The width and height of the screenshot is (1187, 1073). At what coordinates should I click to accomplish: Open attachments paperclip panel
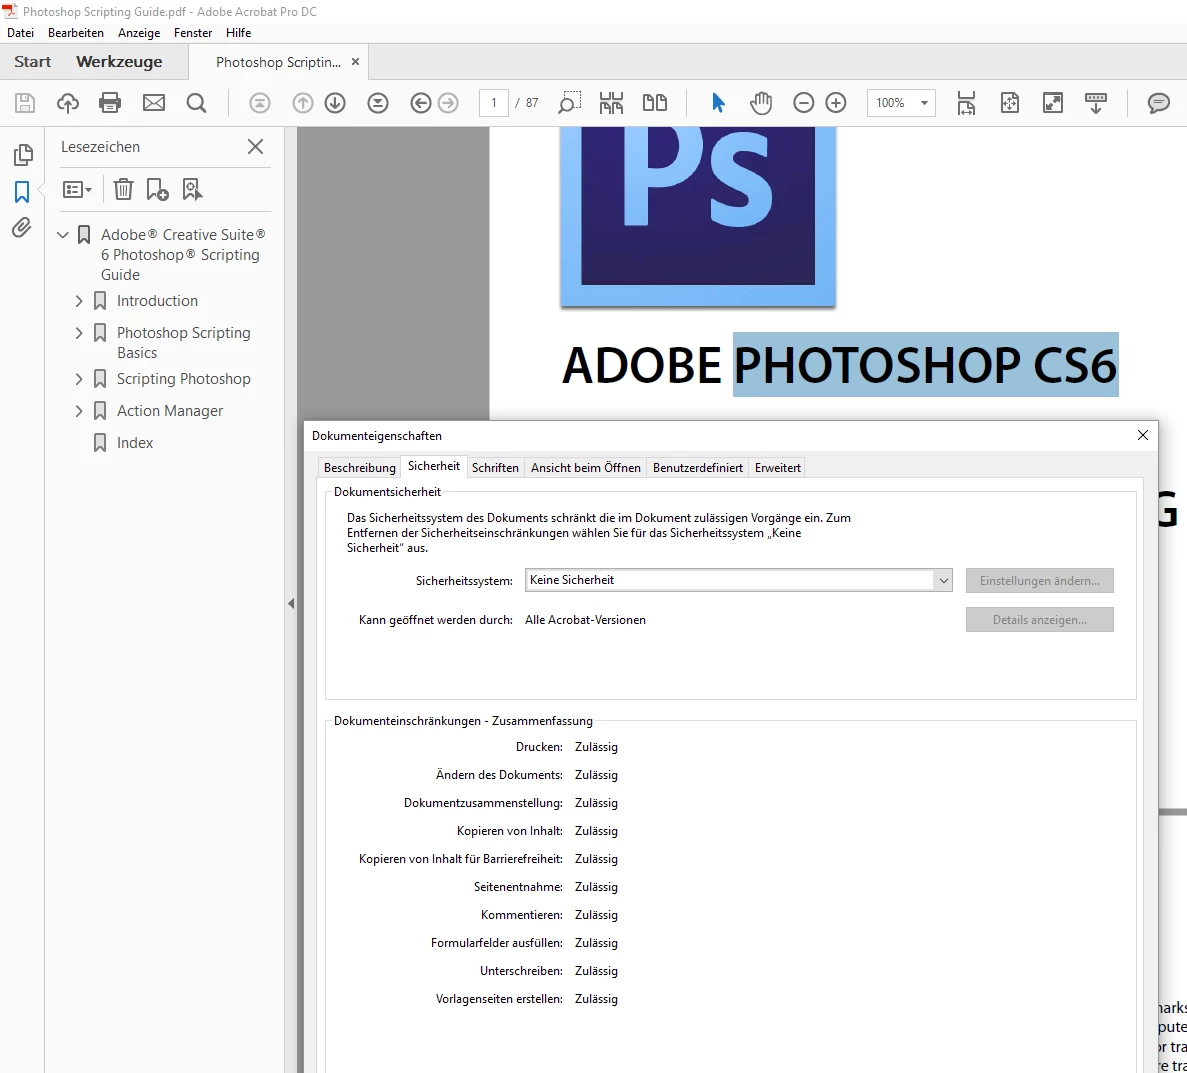[x=22, y=227]
